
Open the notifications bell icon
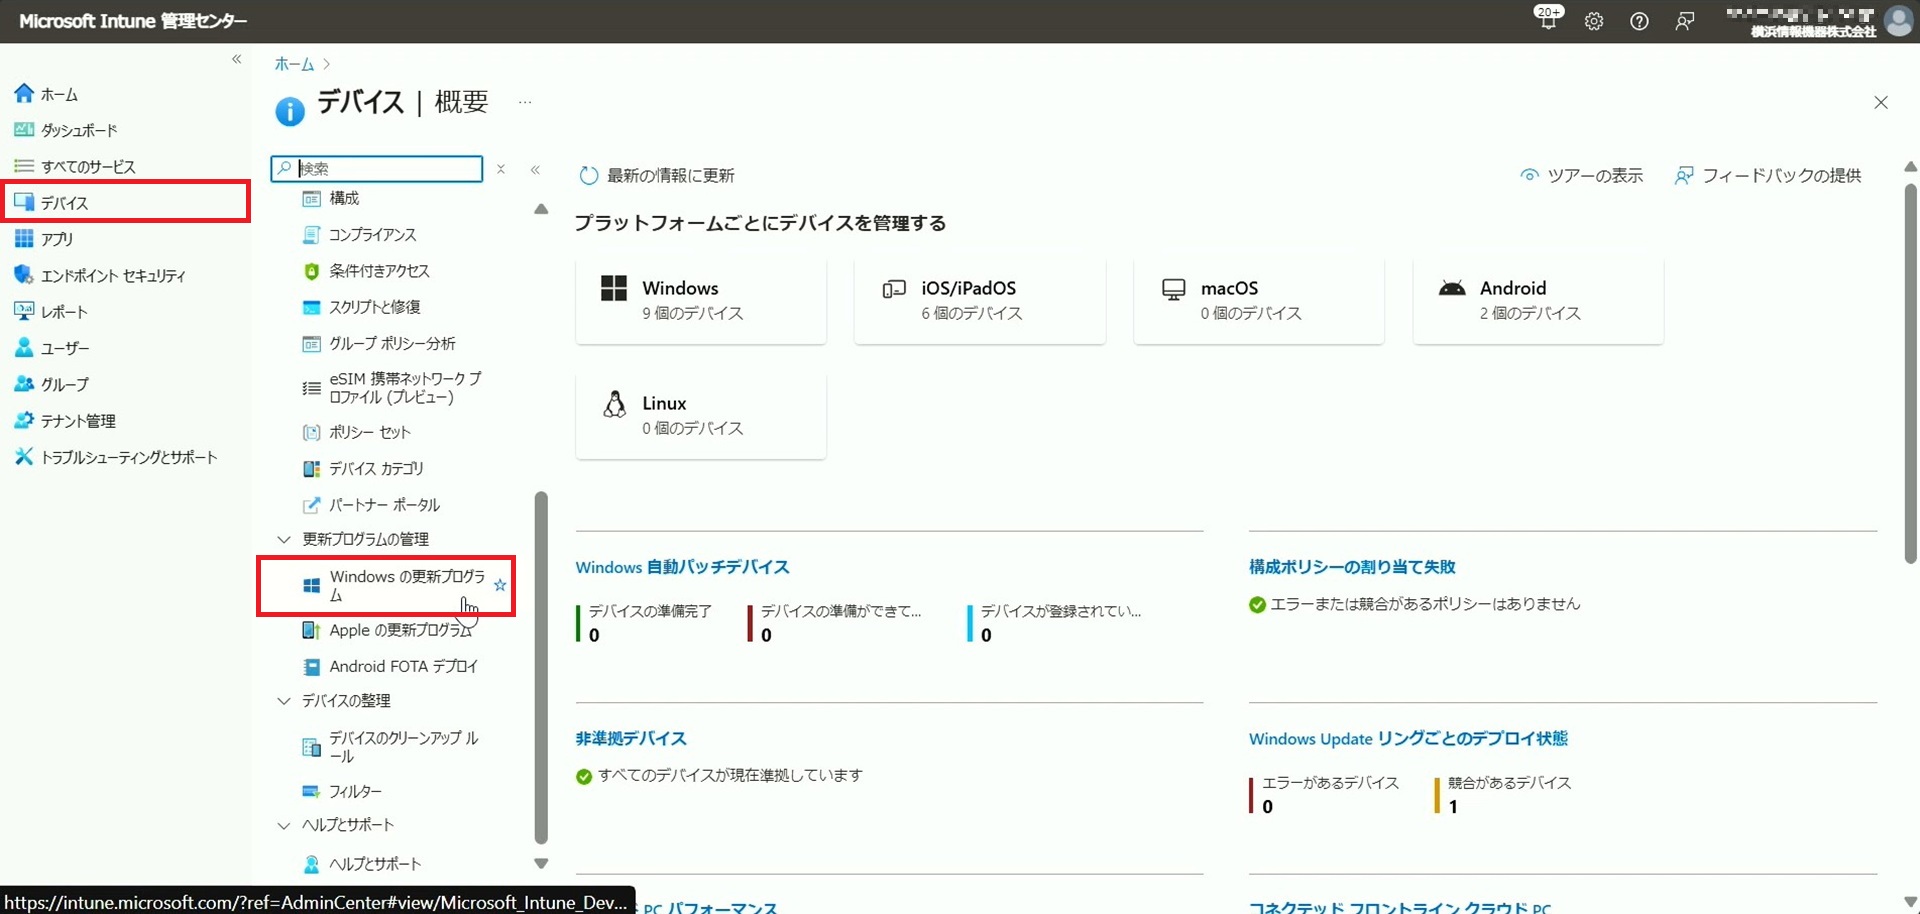(1547, 20)
